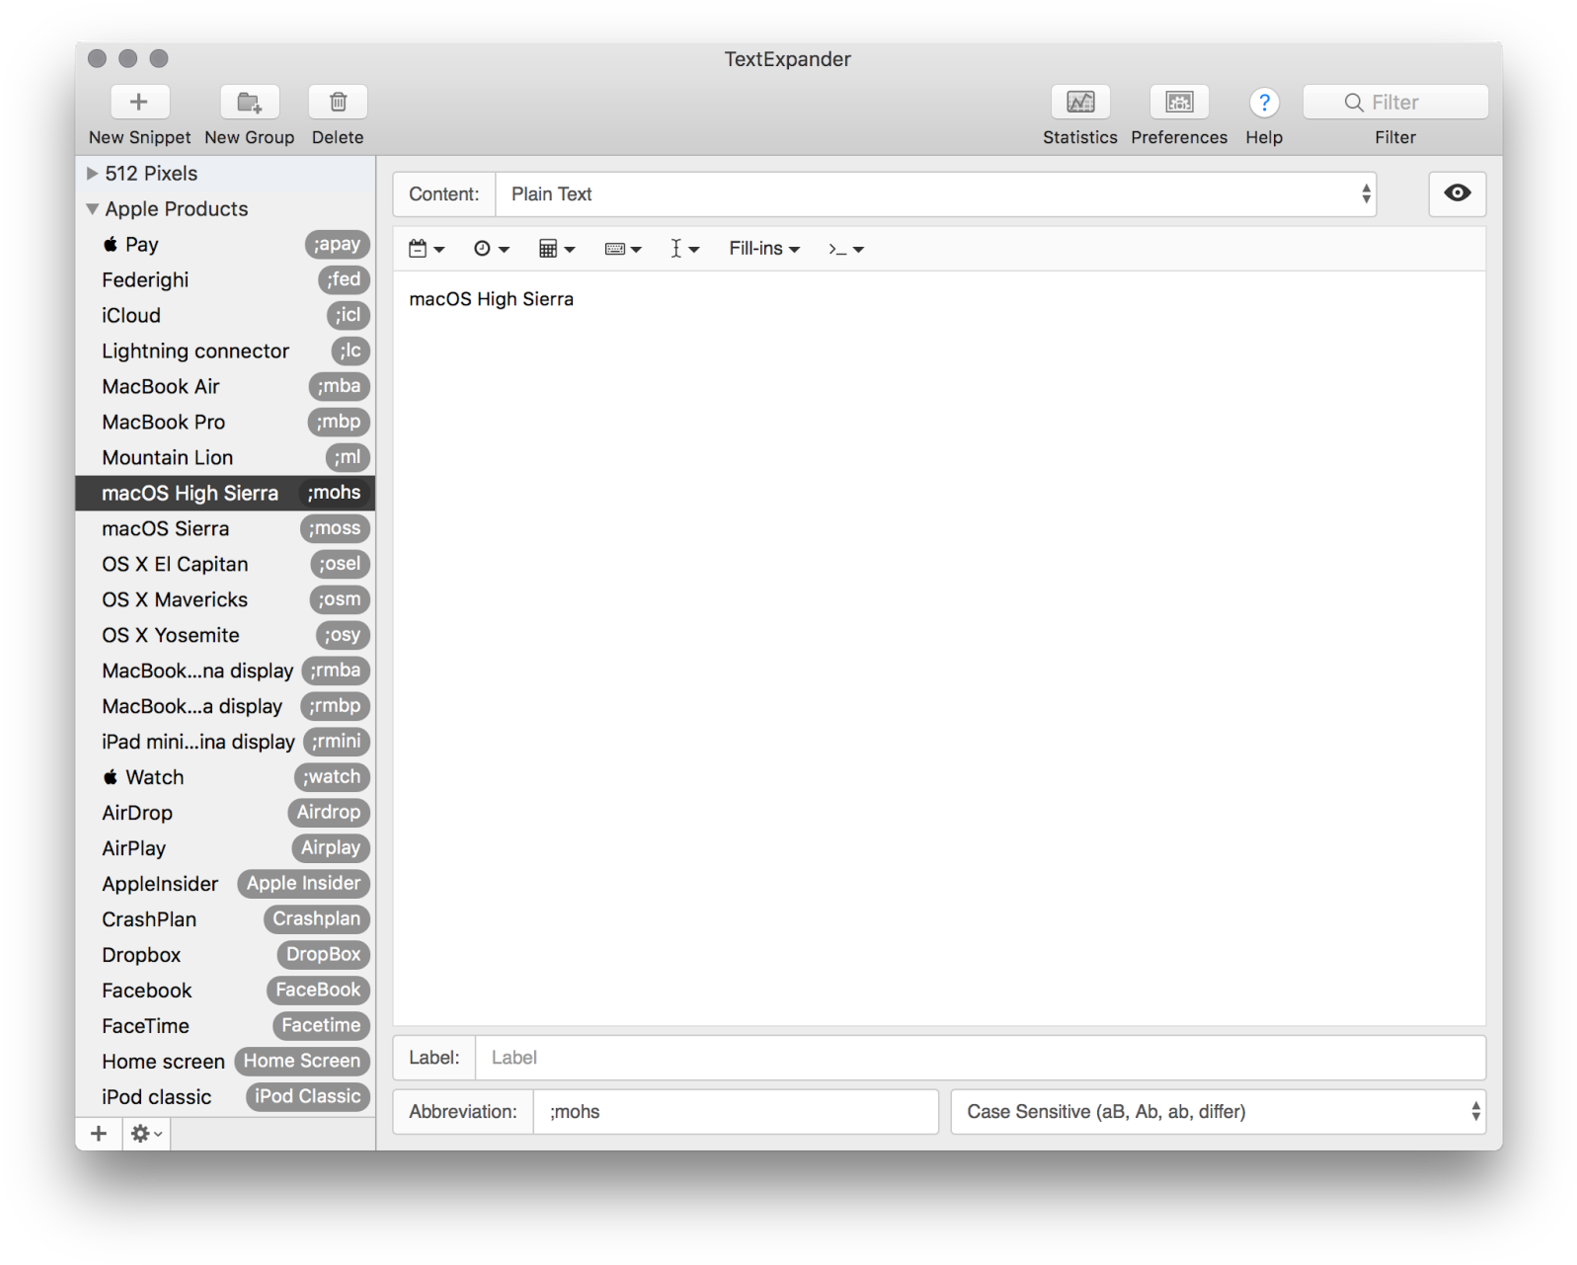The width and height of the screenshot is (1577, 1265).
Task: Select the OS X El Capitan snippet
Action: 226,564
